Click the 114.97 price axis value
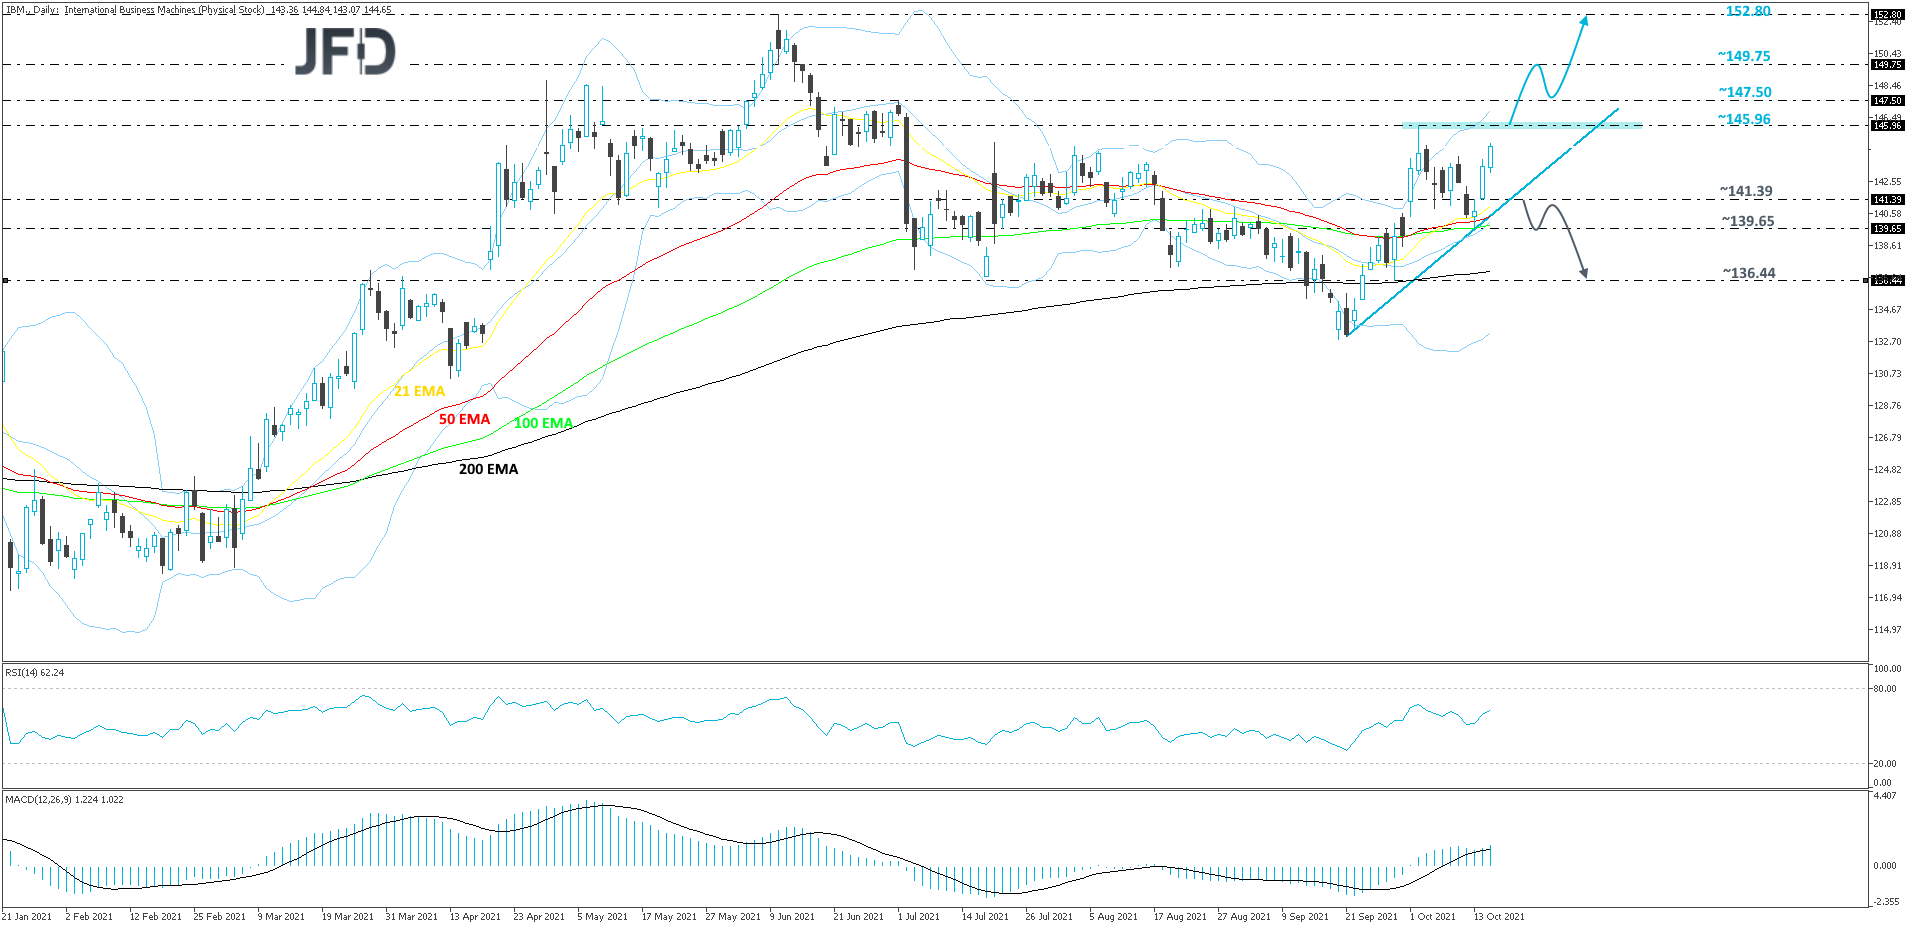Viewport: 1916px width, 928px height. [1888, 630]
